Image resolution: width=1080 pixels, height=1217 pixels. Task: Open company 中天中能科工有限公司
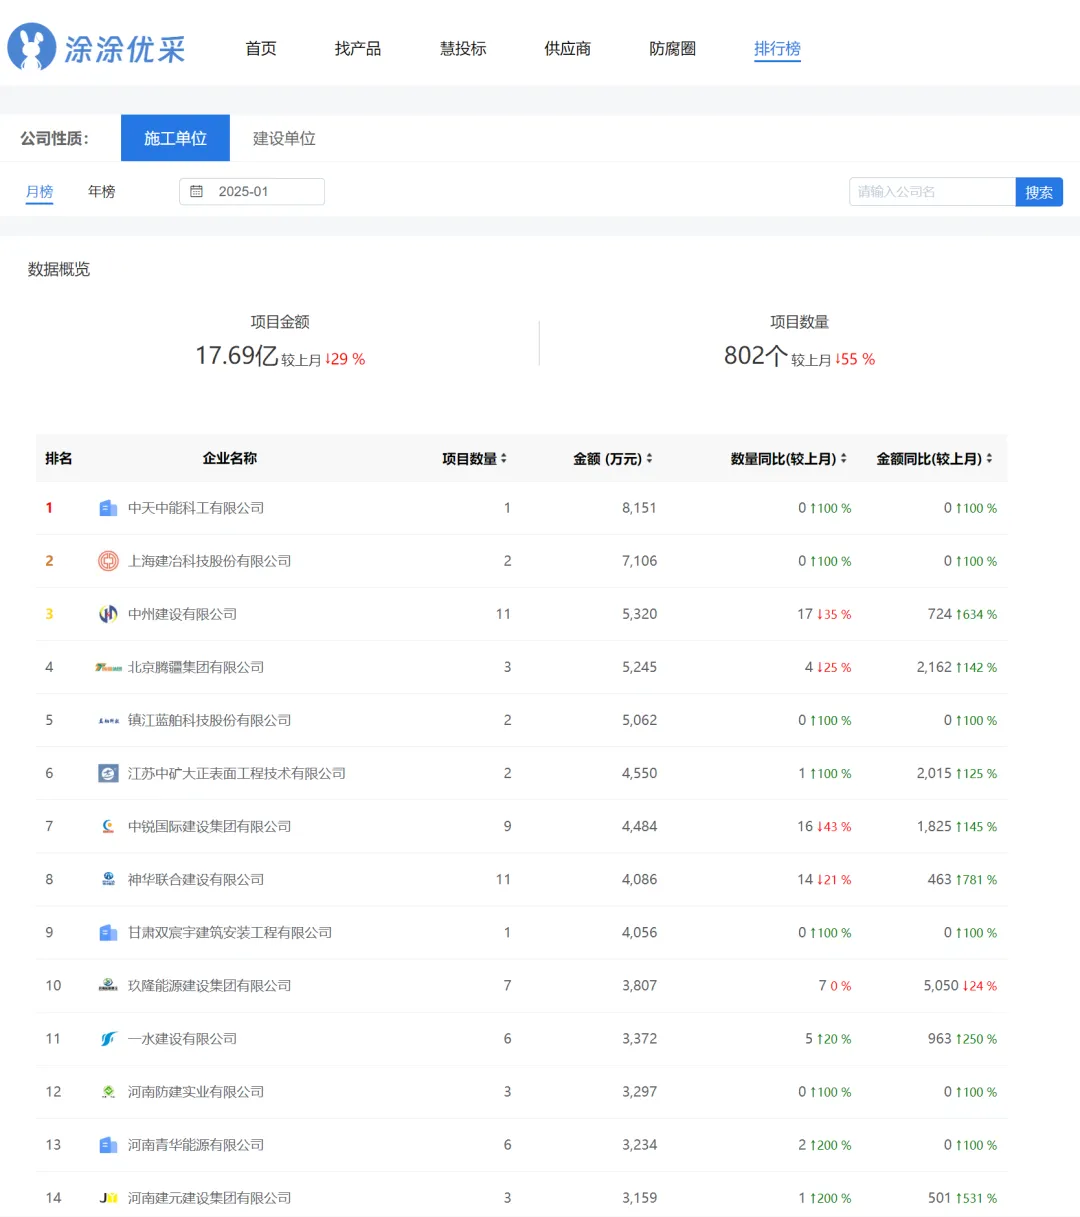point(196,508)
